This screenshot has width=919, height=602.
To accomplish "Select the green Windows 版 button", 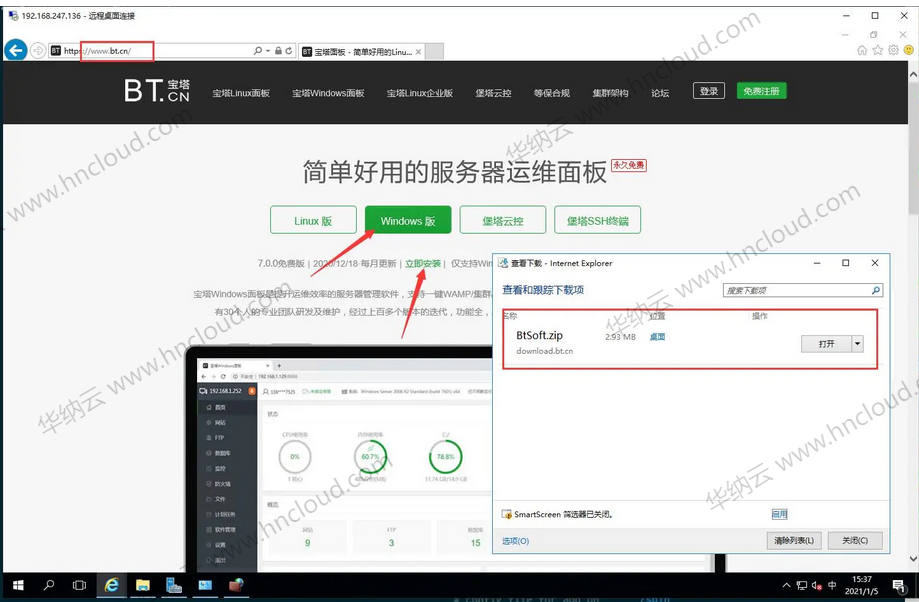I will click(x=408, y=220).
